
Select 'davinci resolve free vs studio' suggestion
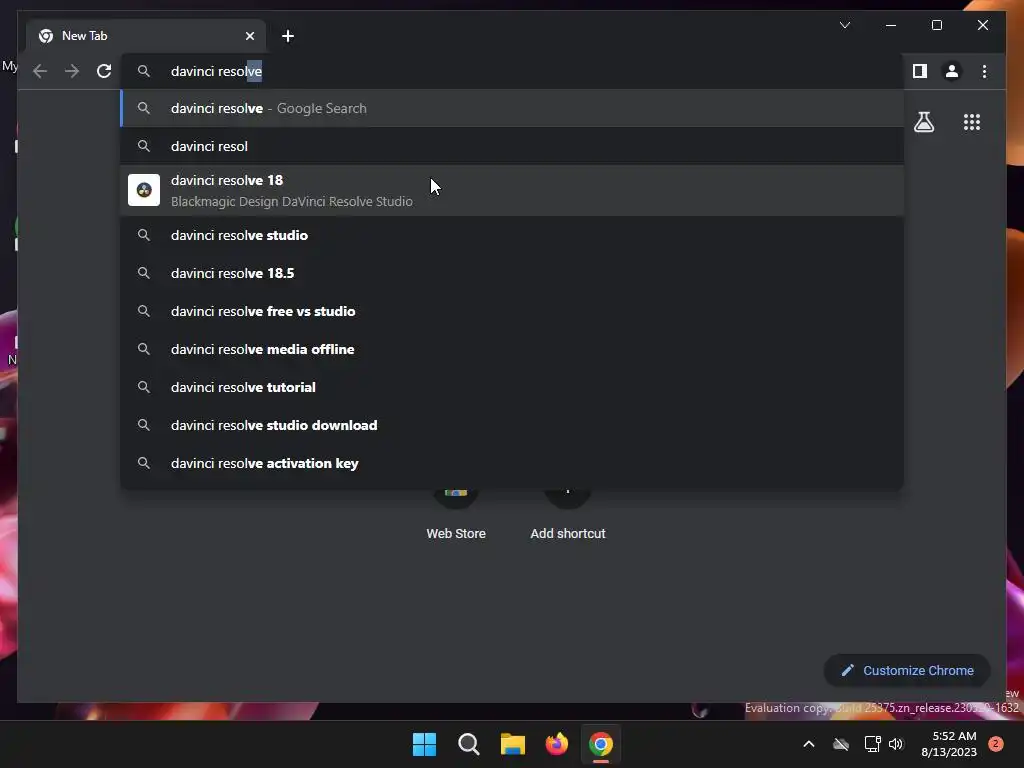point(513,311)
